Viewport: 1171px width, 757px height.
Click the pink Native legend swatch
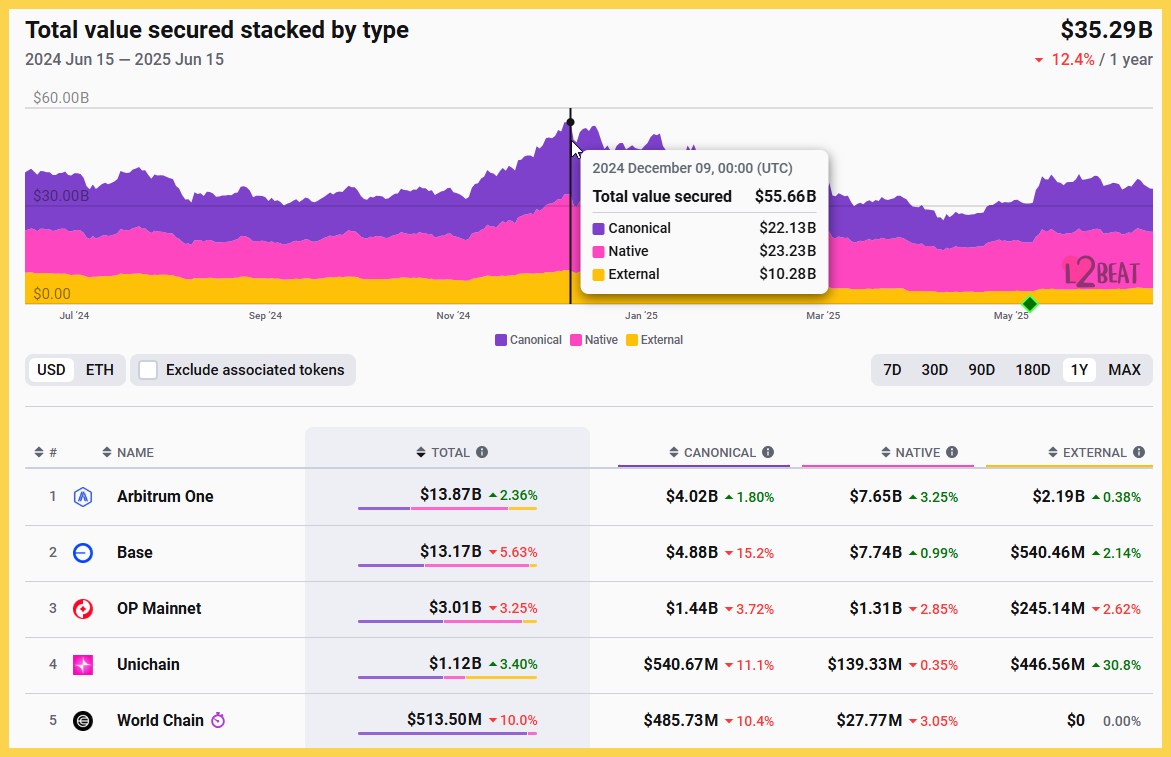click(576, 340)
